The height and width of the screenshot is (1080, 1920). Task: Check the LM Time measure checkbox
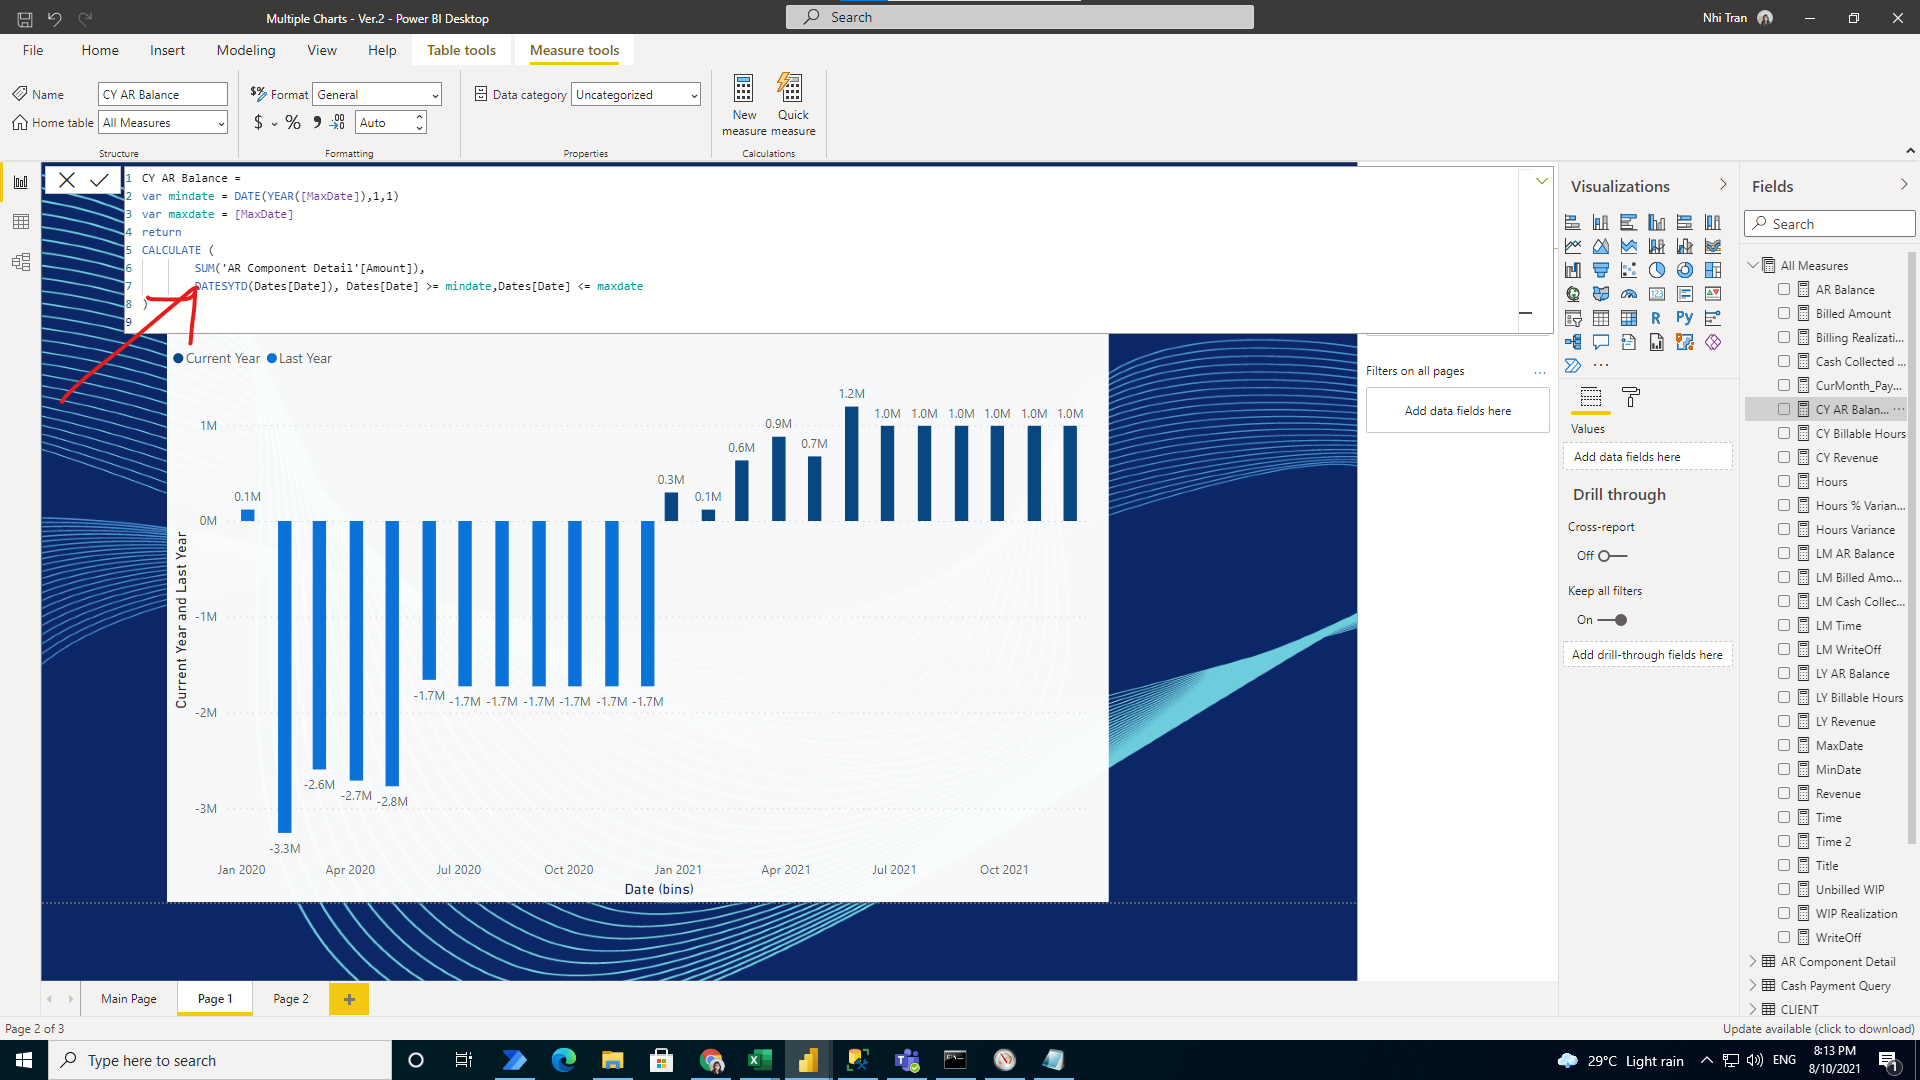point(1784,625)
